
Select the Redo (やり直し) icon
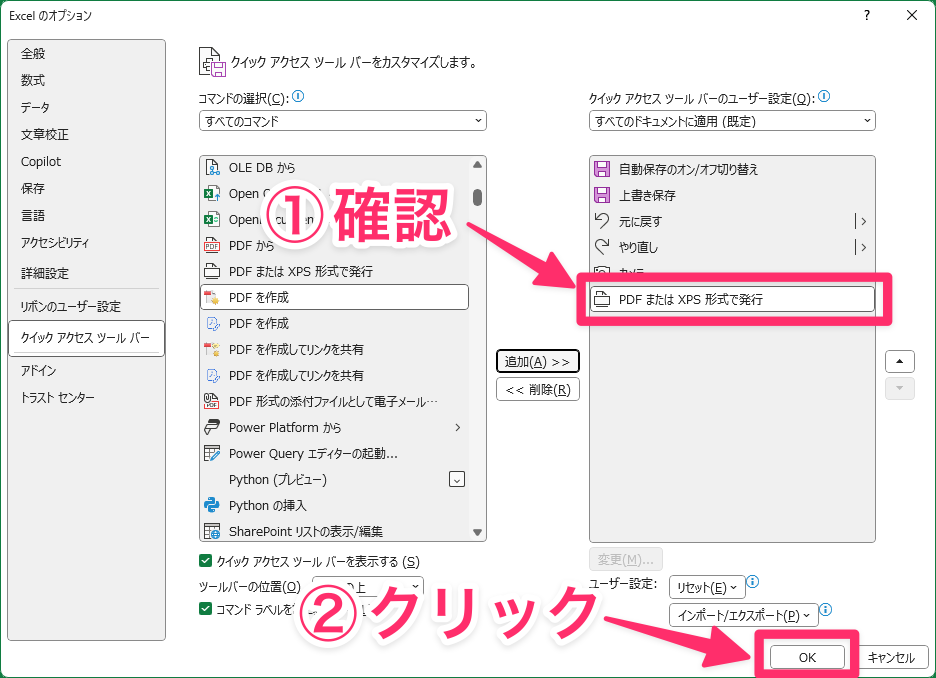(x=602, y=247)
